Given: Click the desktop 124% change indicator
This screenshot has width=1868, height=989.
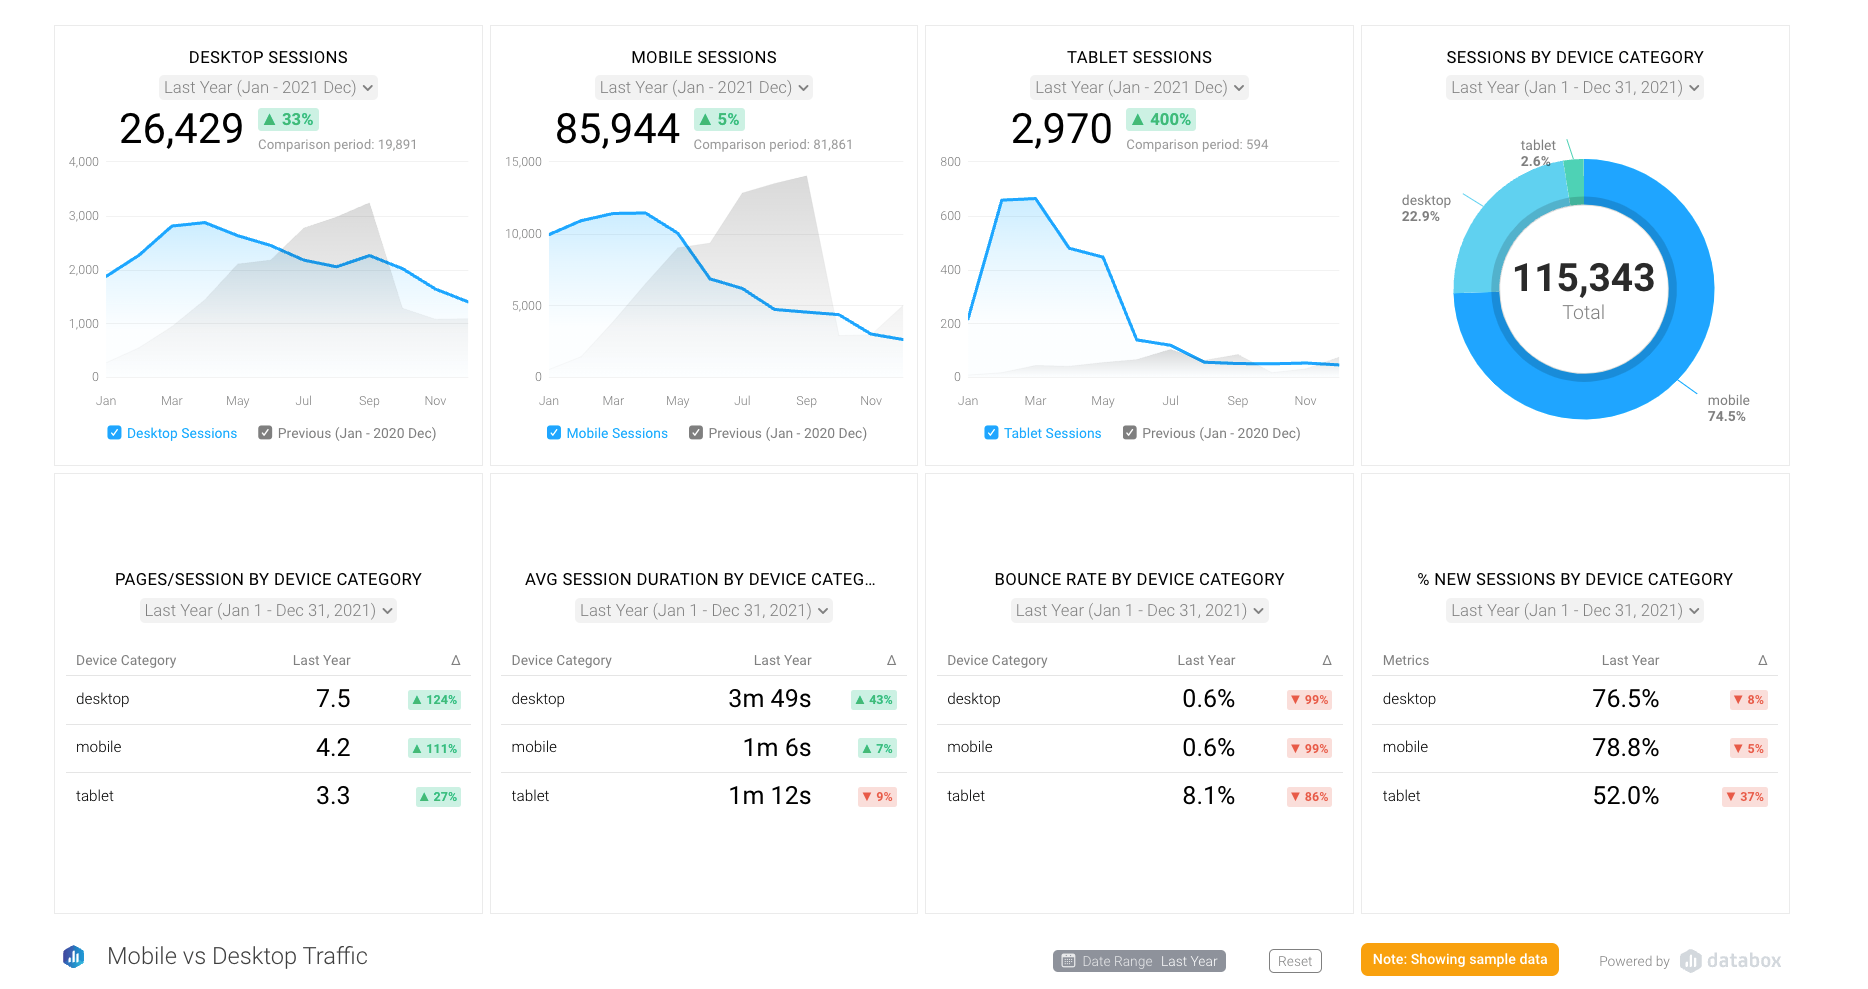Looking at the screenshot, I should (434, 700).
